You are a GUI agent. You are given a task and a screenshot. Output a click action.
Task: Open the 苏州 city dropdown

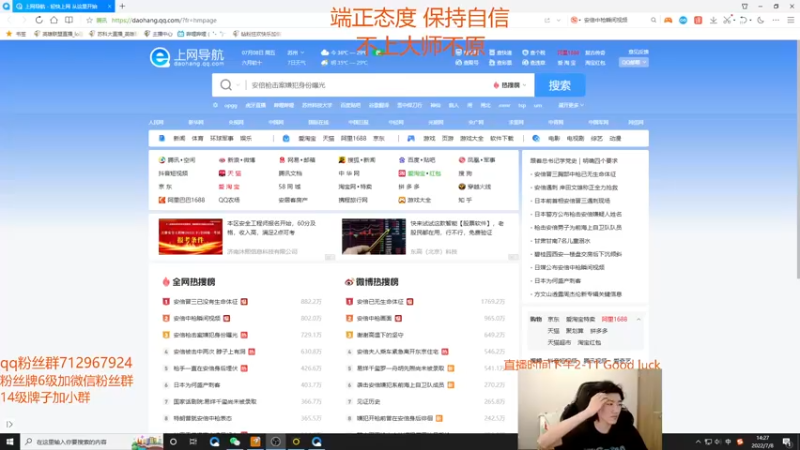(x=295, y=53)
